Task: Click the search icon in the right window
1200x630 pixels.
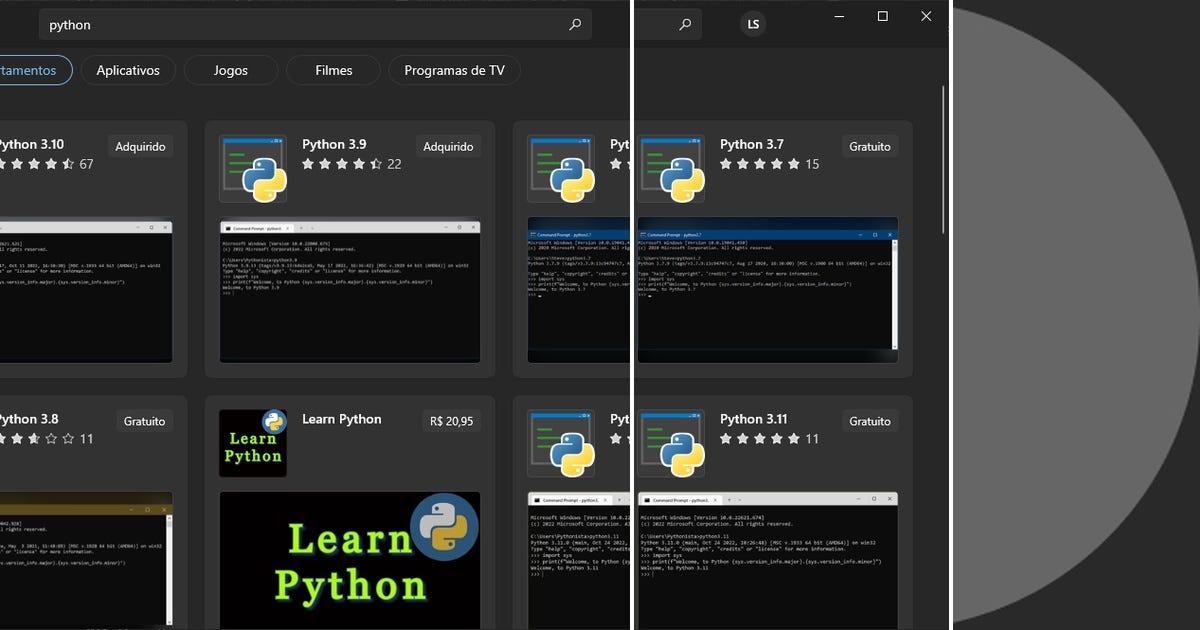Action: (686, 24)
